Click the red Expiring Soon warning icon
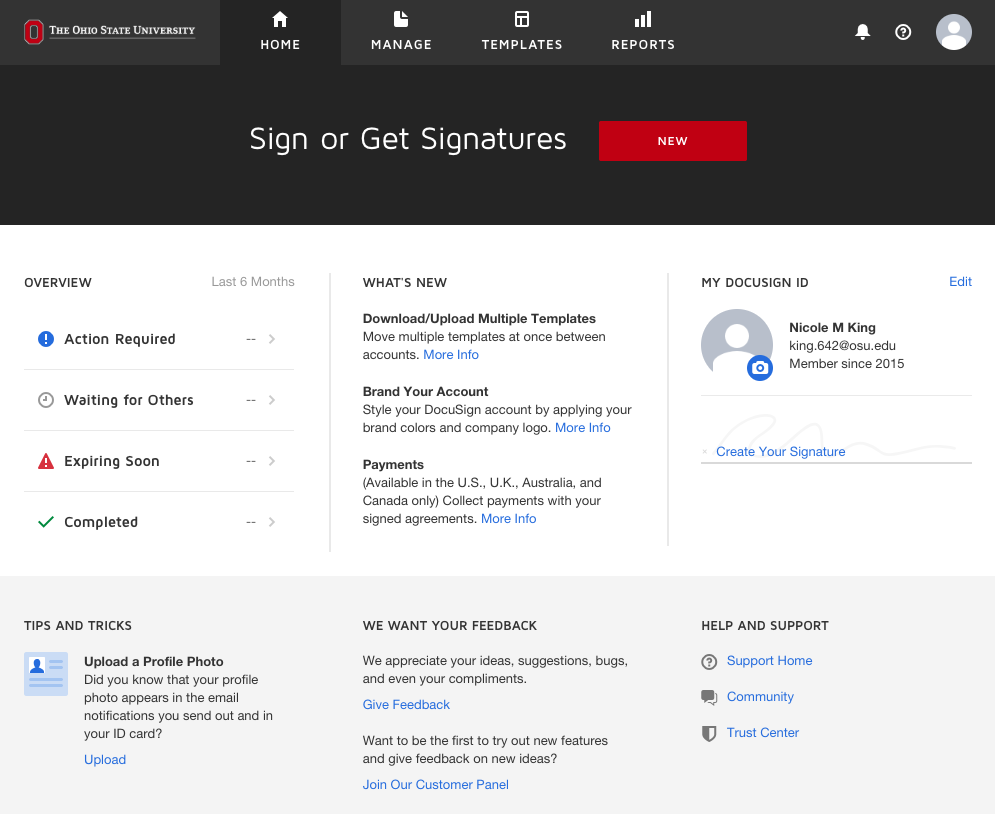The height and width of the screenshot is (814, 995). coord(46,461)
